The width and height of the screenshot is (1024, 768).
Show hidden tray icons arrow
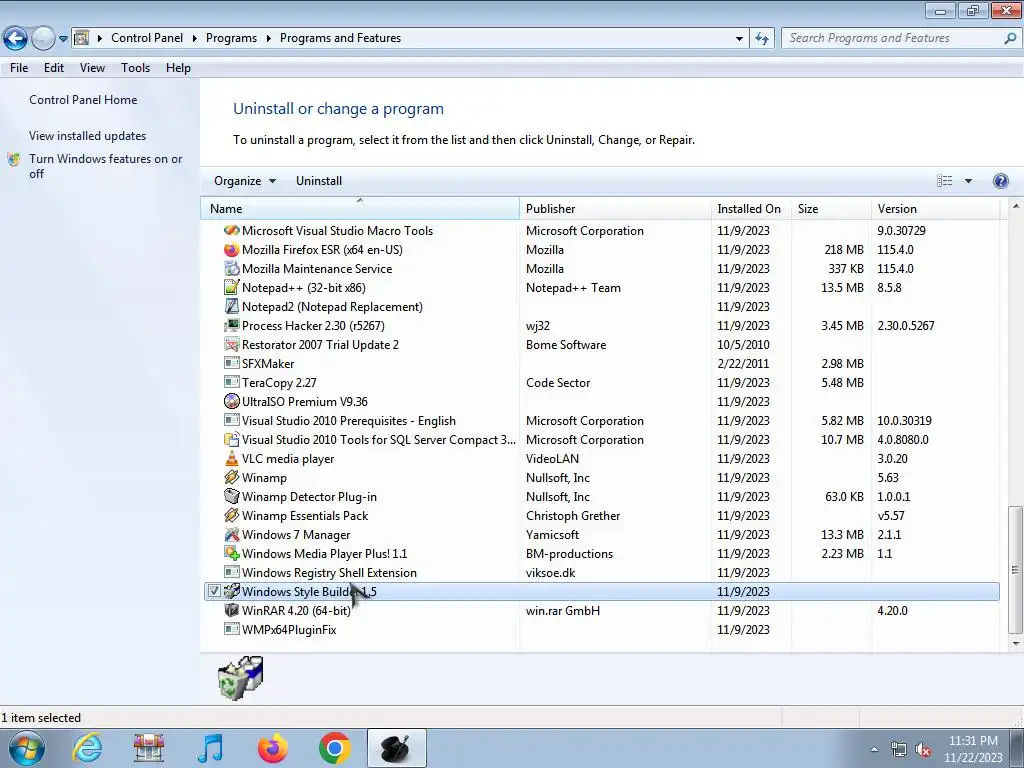tap(874, 750)
